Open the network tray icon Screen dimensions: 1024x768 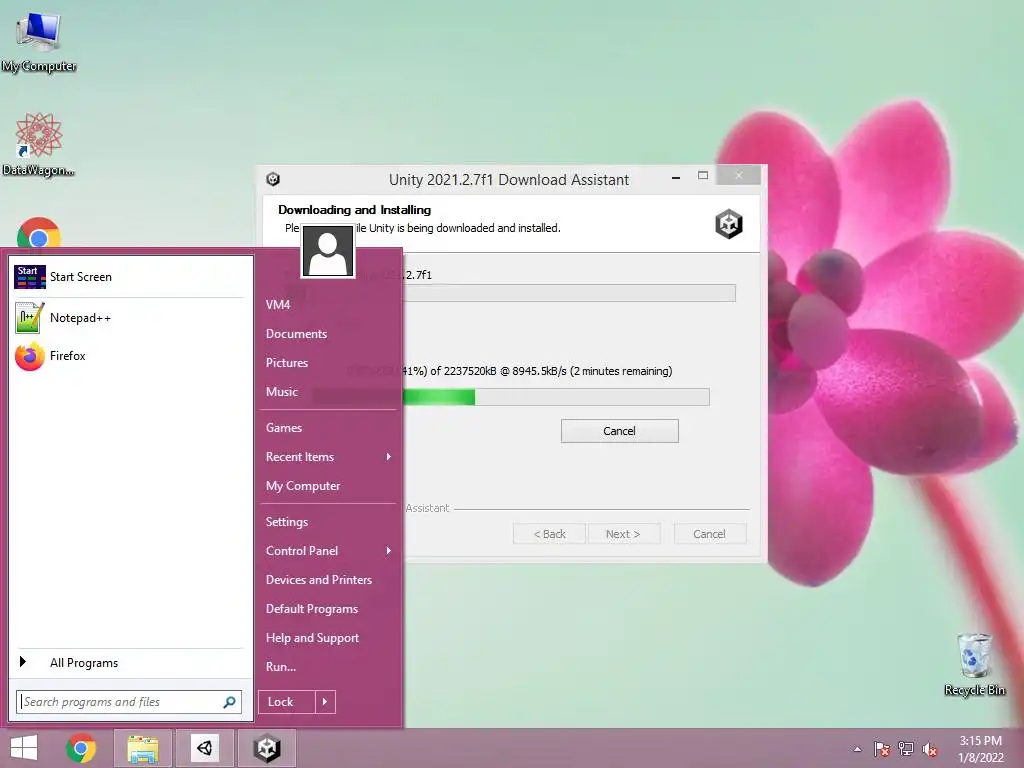coord(906,749)
